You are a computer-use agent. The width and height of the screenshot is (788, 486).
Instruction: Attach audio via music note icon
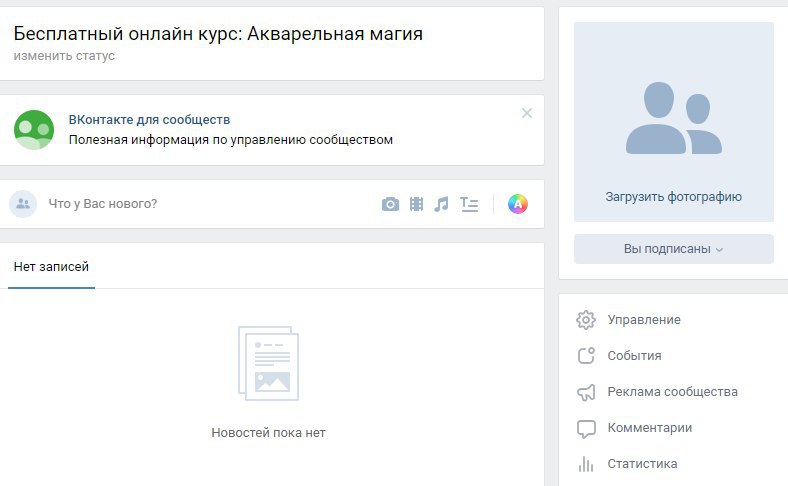click(441, 204)
